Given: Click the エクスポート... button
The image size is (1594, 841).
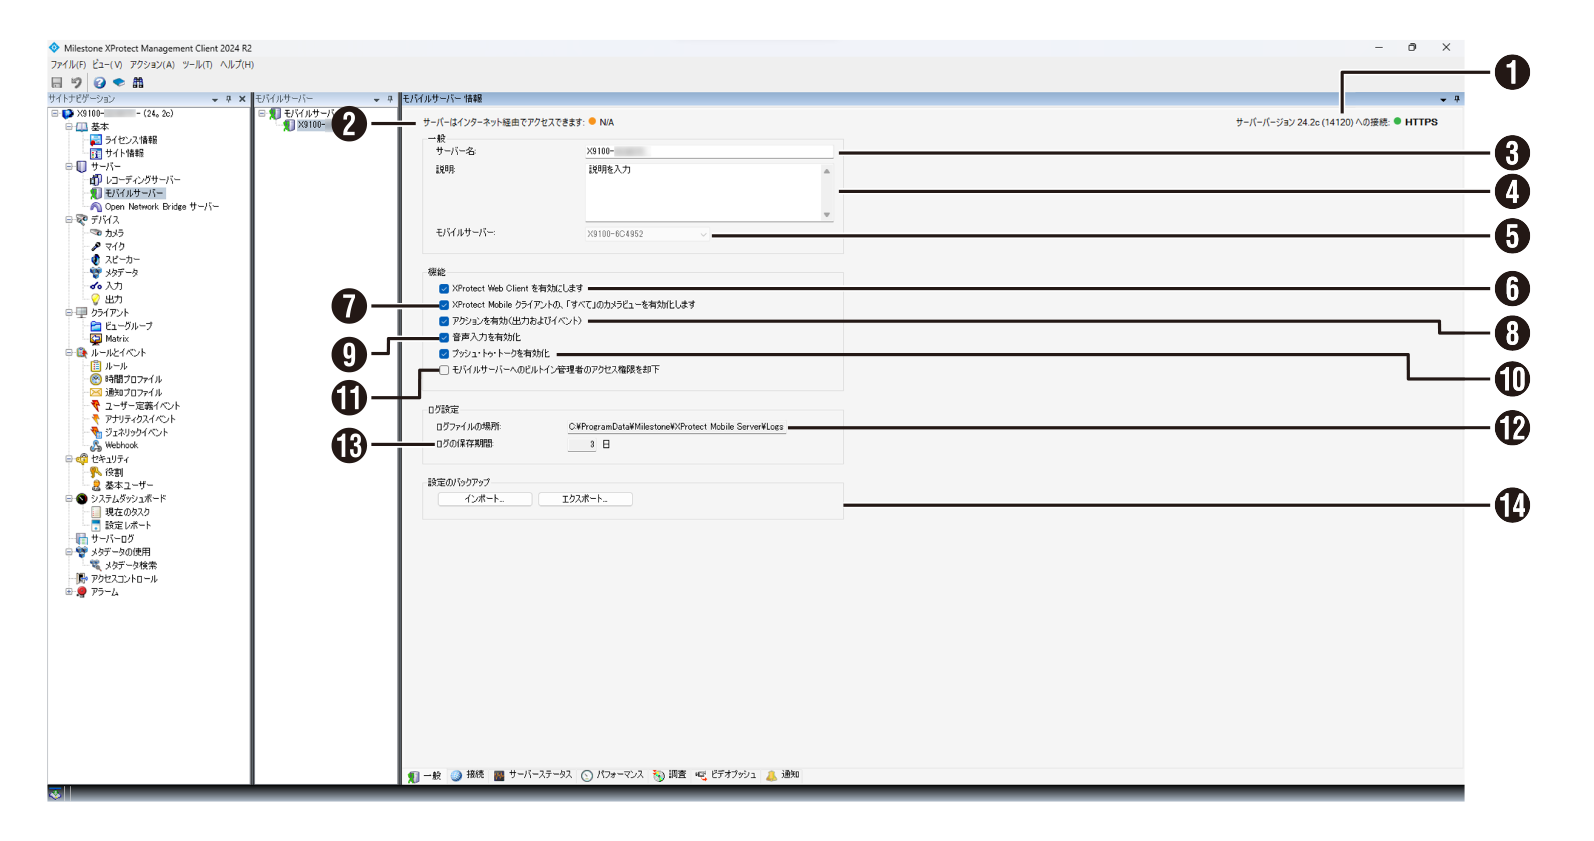Looking at the screenshot, I should click(x=585, y=499).
